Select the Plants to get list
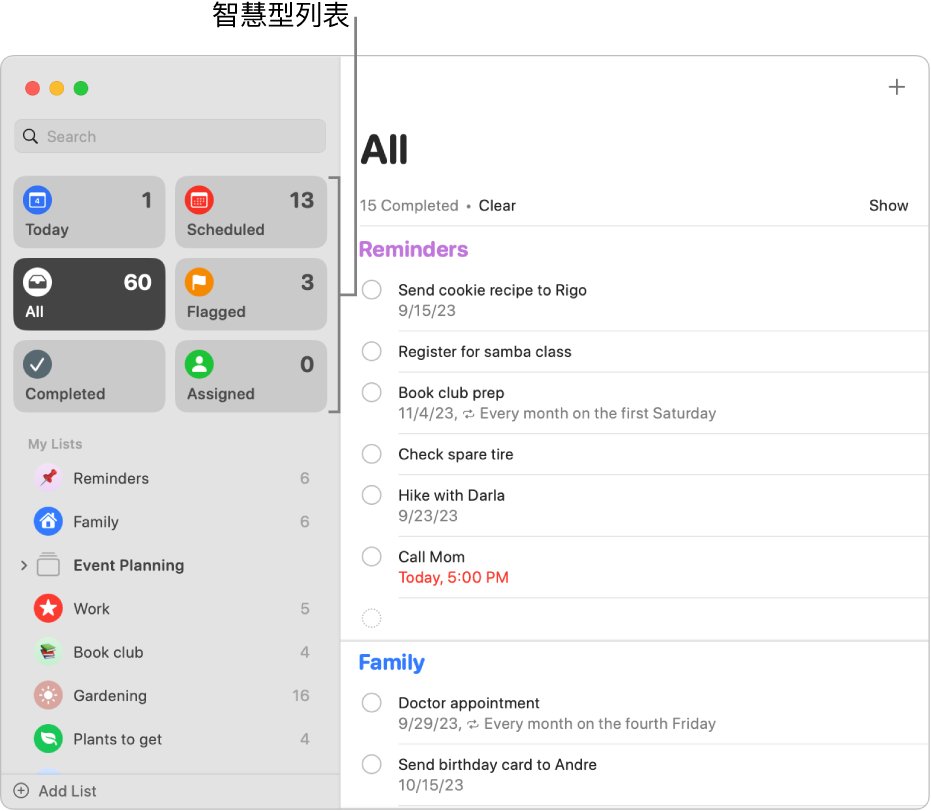This screenshot has width=931, height=811. coord(117,739)
